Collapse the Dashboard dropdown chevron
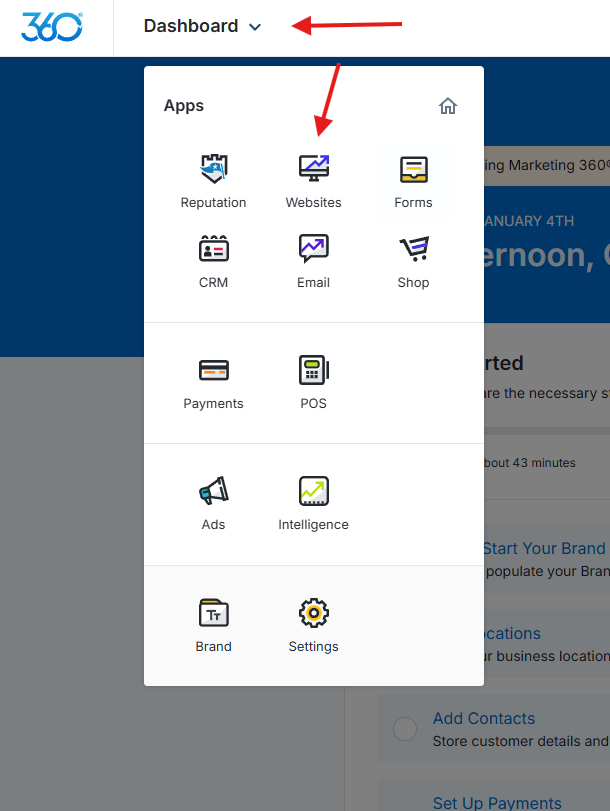The image size is (610, 811). coord(255,27)
